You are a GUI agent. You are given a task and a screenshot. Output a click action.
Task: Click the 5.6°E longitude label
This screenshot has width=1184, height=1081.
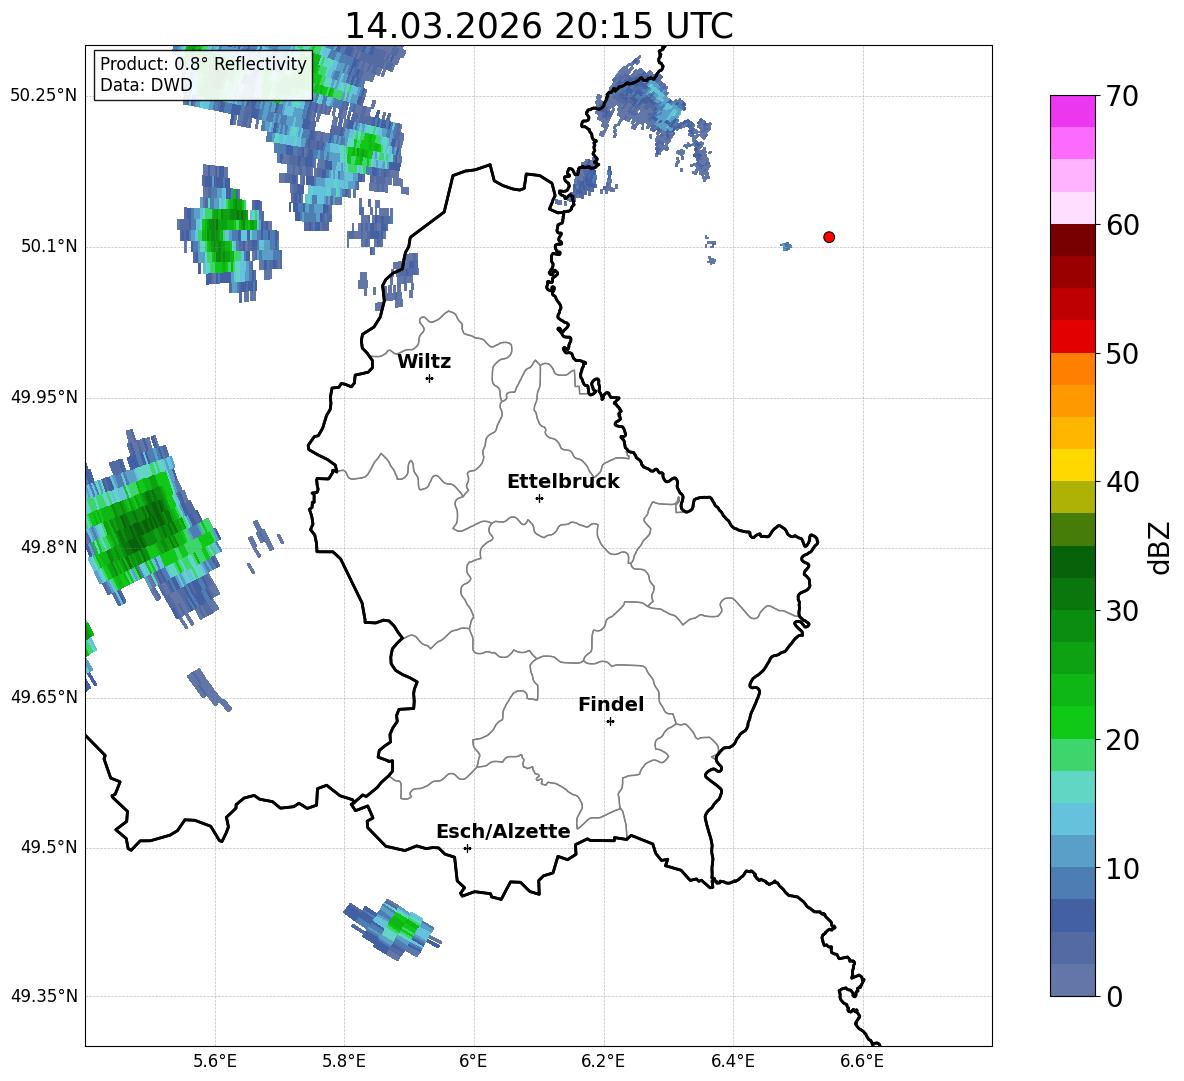215,1061
